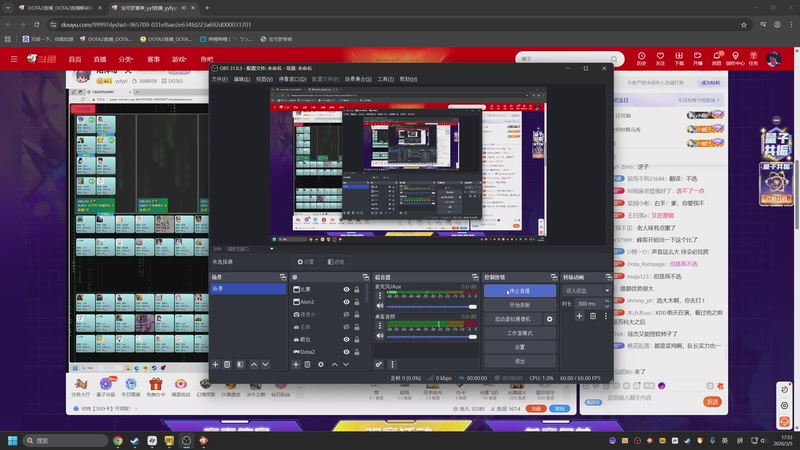This screenshot has width=800, height=450.
Task: Switch to the DOTA2直播 Chrome tab
Action: 60,8
